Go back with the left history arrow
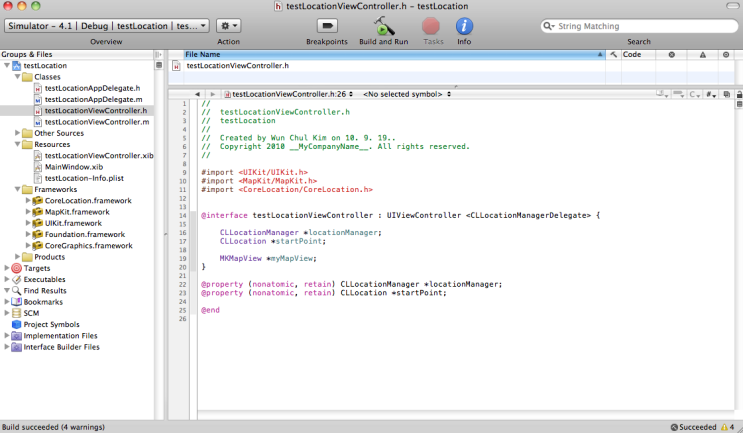 197,94
